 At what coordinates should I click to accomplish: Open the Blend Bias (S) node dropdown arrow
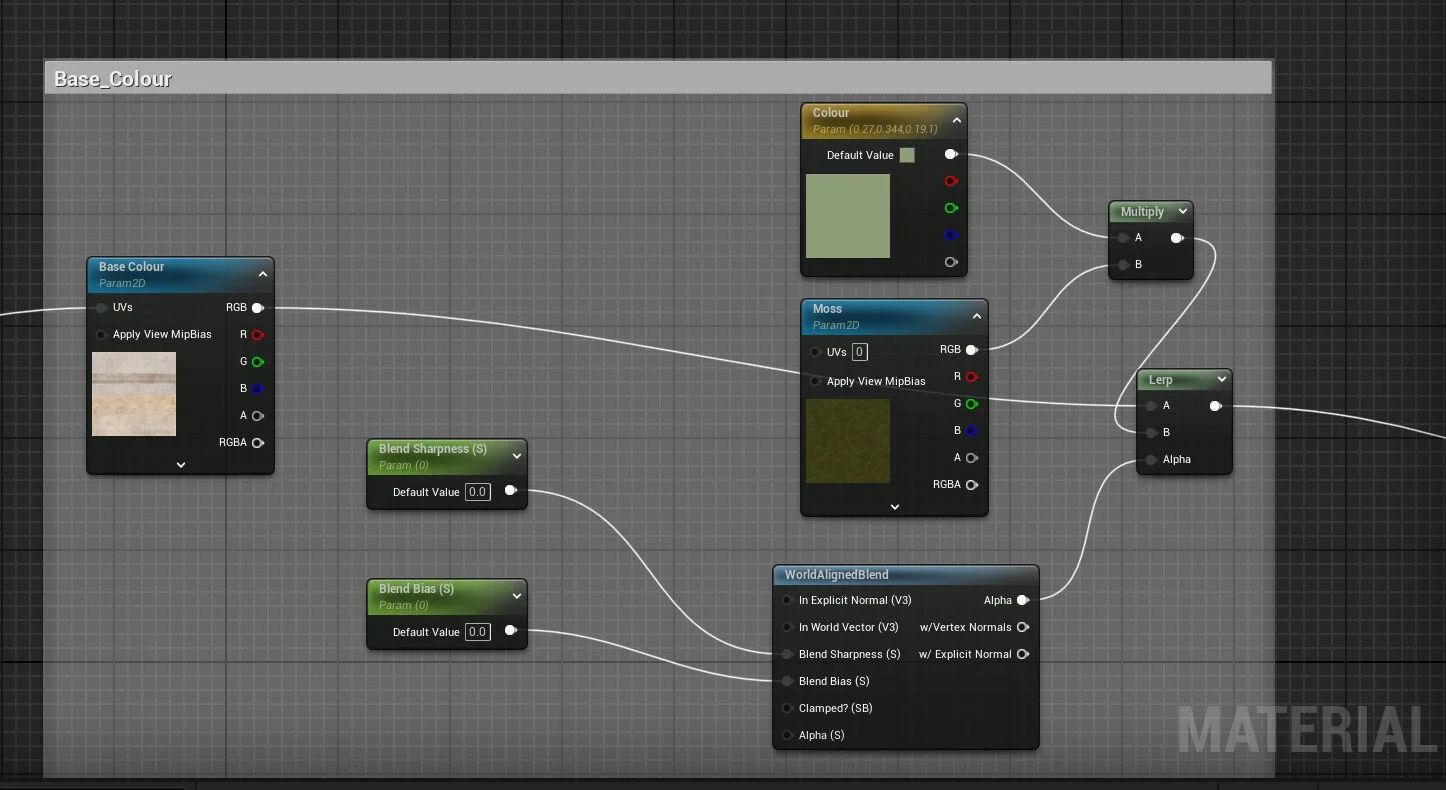tap(517, 596)
